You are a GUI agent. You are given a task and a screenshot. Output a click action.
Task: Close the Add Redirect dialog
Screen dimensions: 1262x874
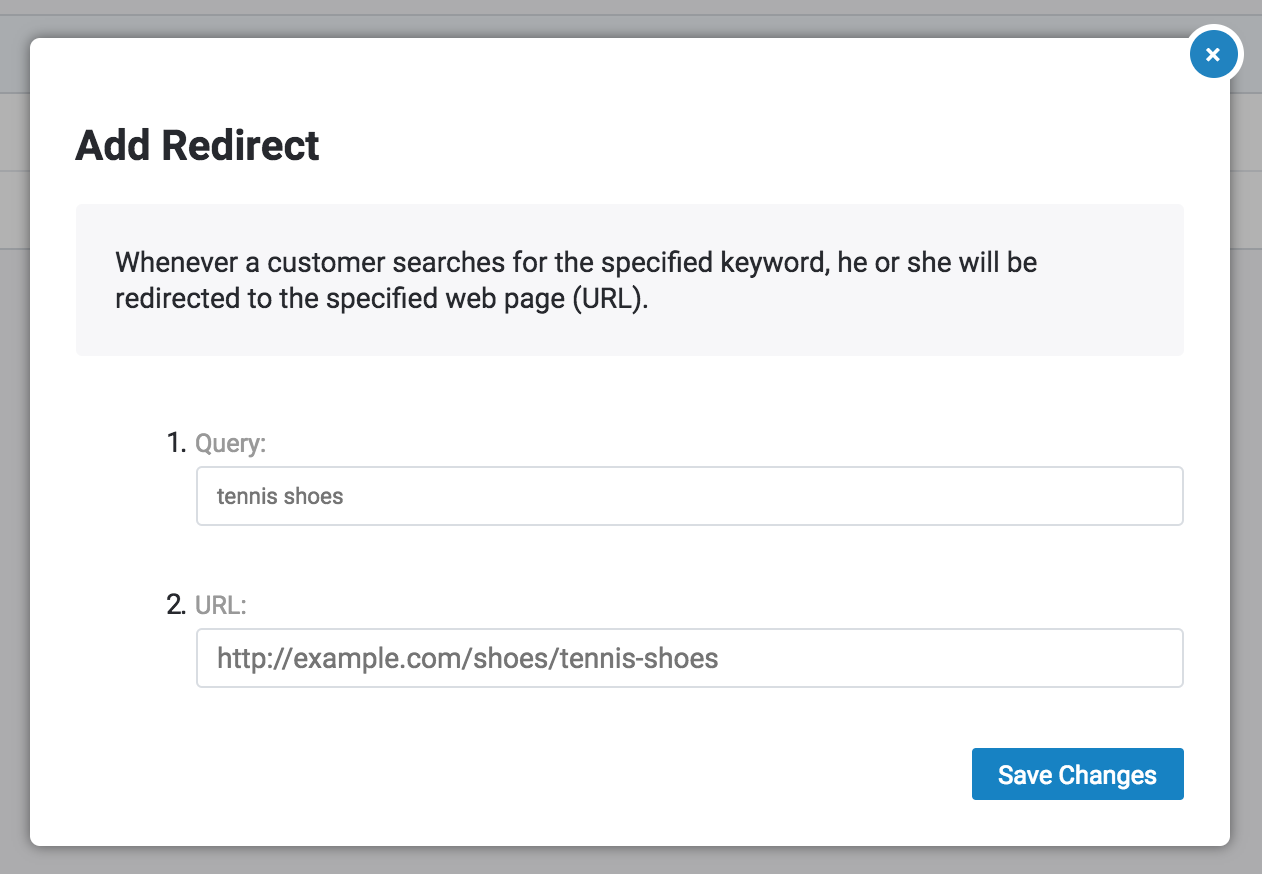tap(1213, 55)
